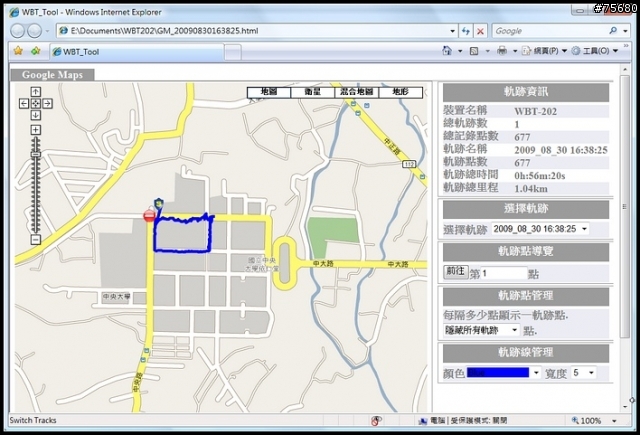Click the track point number field

504,273
